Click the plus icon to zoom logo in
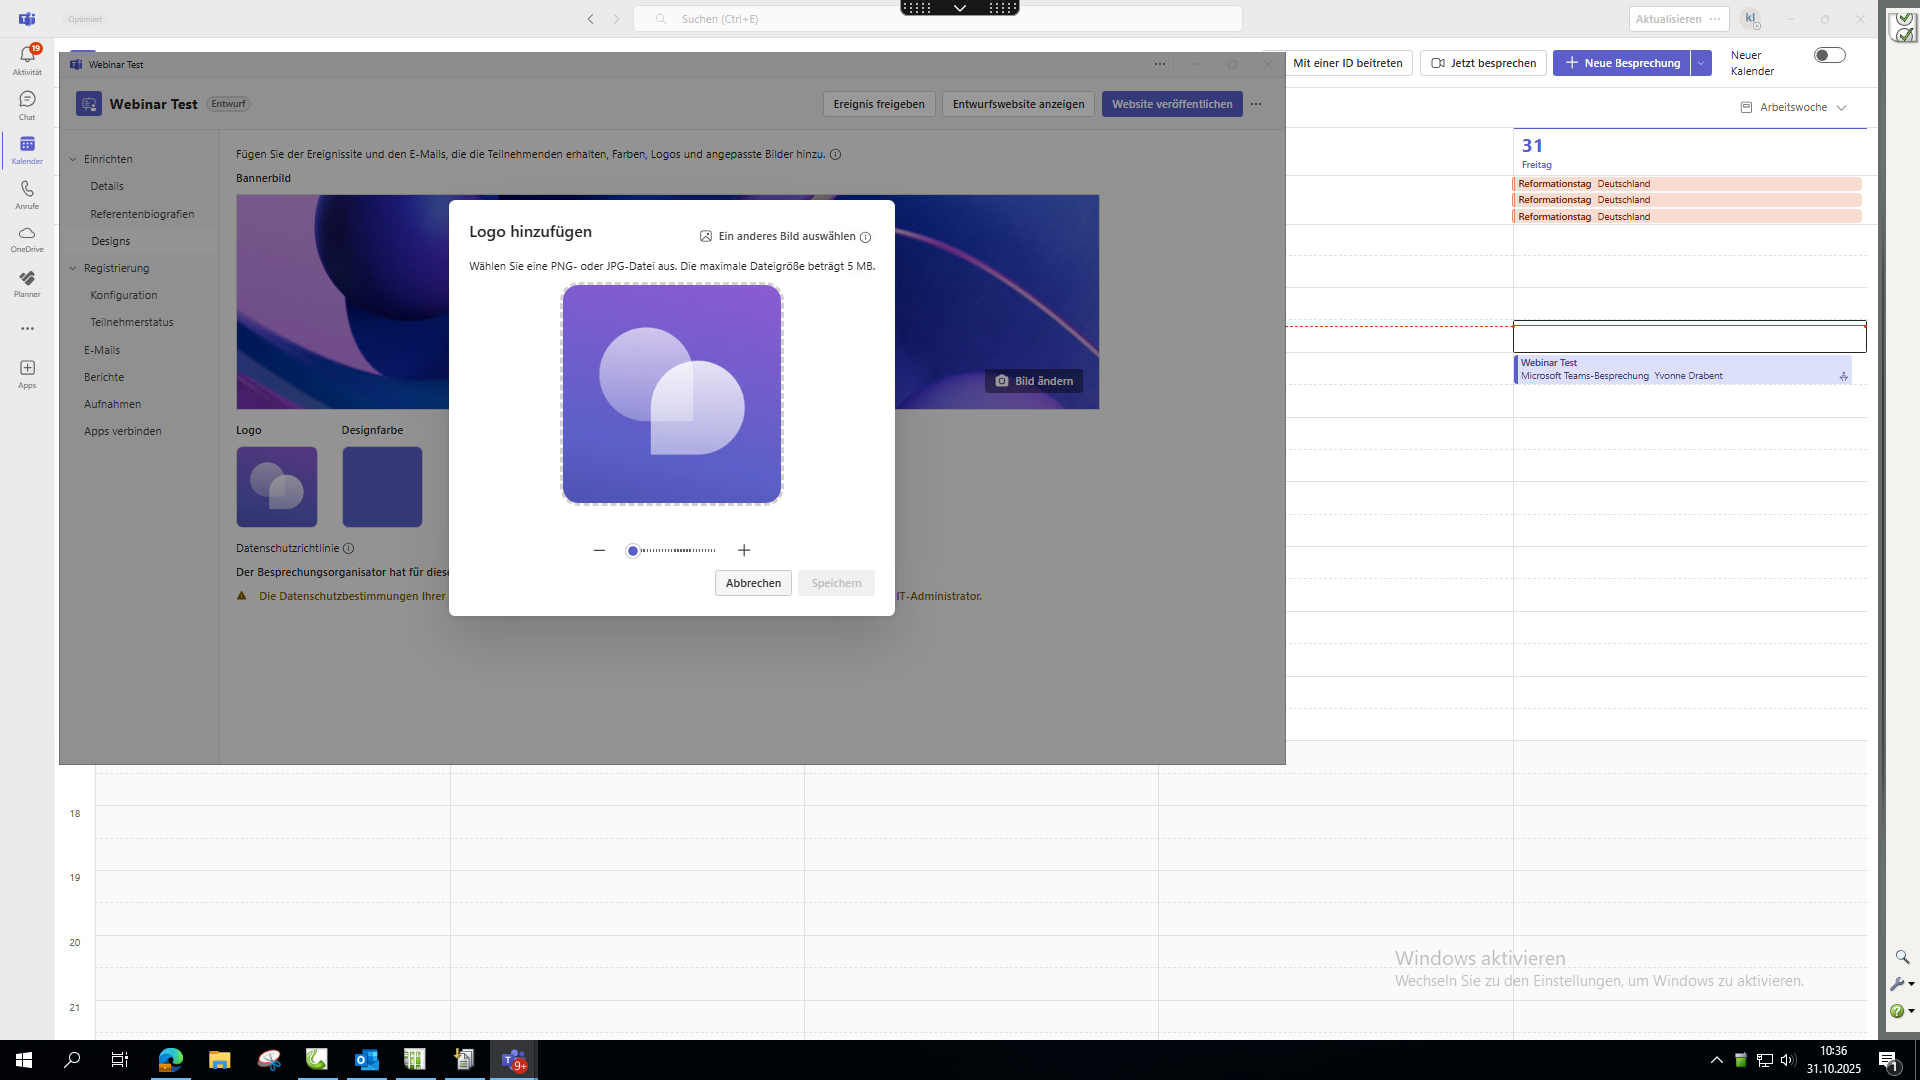This screenshot has width=1920, height=1080. coord(744,550)
